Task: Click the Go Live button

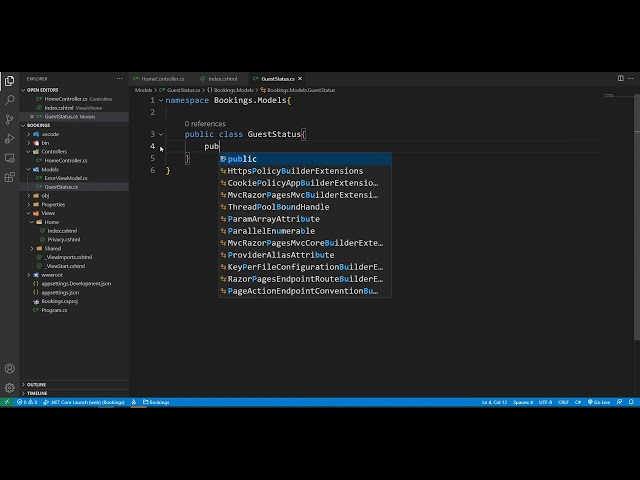Action: pyautogui.click(x=598, y=402)
